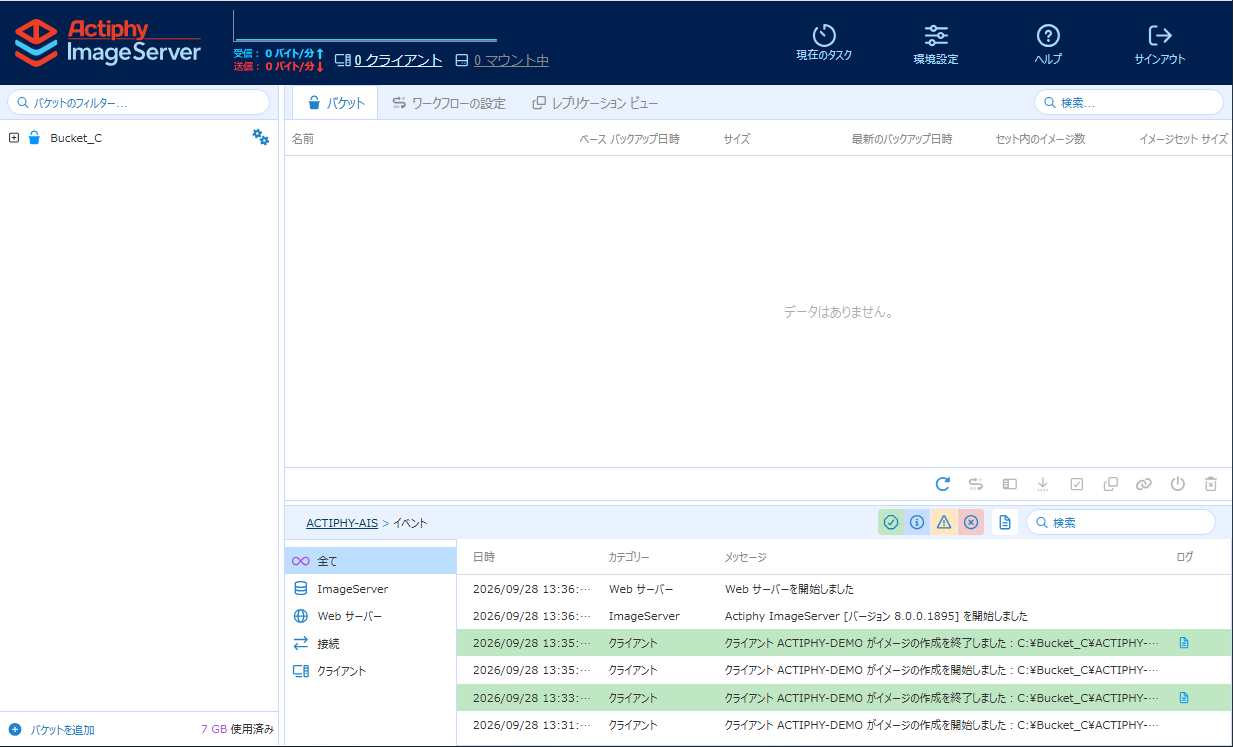Click the copy/replicate icon in bucket toolbar
The width and height of the screenshot is (1233, 747).
coord(1110,484)
